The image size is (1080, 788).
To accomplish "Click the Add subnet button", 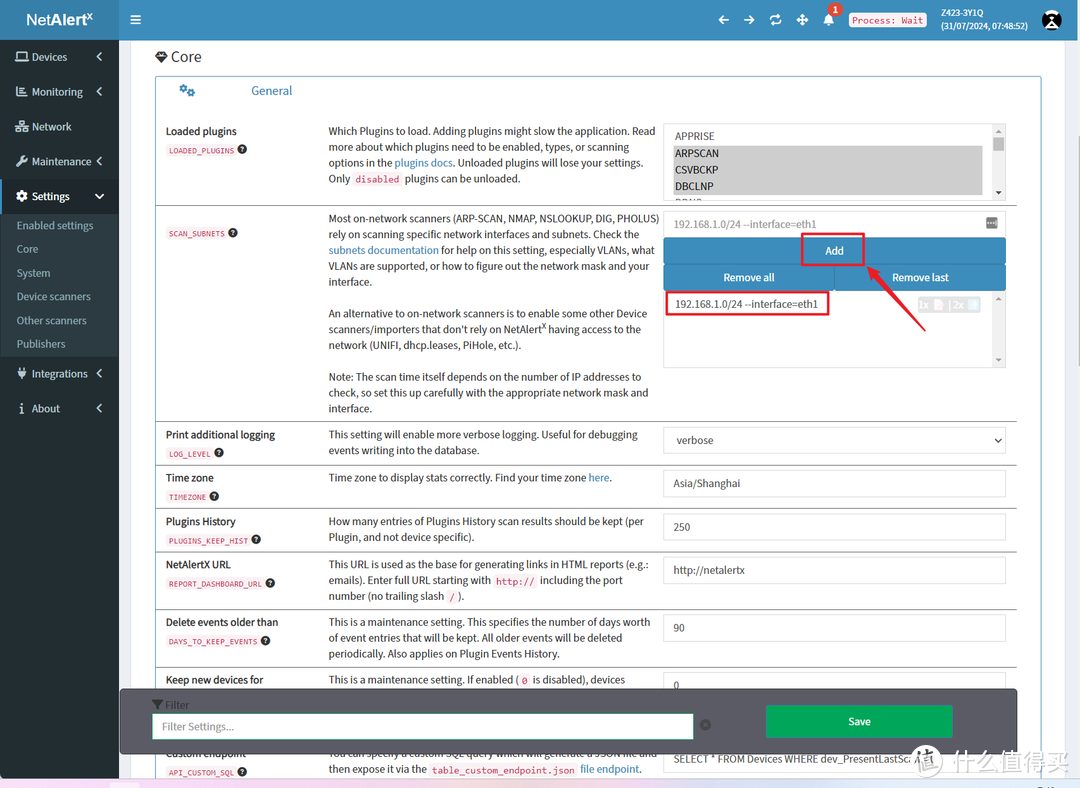I will 834,251.
